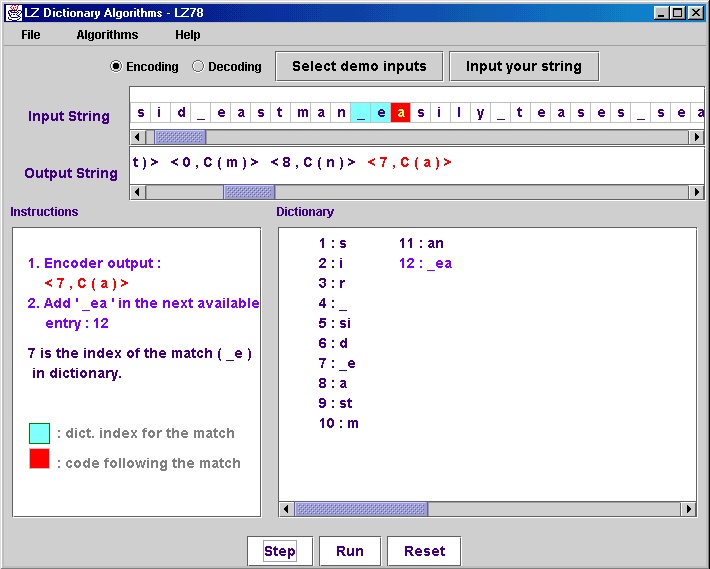Click the 'Input String' label

69,116
